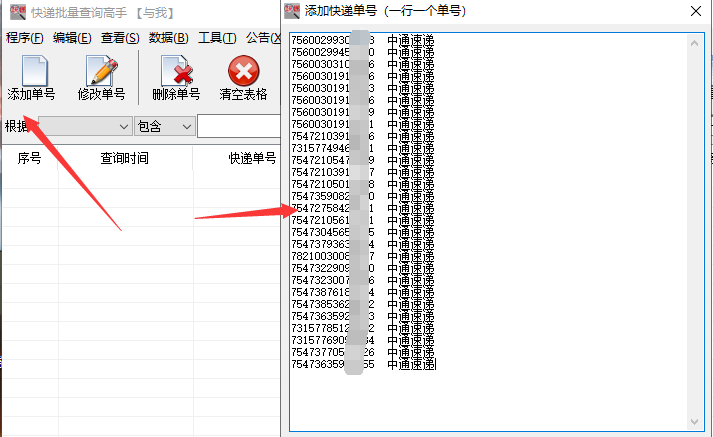Click the line starting 7547387618
This screenshot has width=713, height=437.
(x=362, y=292)
